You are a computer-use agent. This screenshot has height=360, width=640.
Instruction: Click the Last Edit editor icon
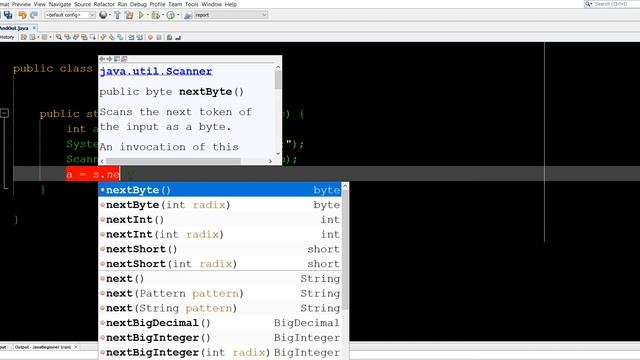coord(23,37)
